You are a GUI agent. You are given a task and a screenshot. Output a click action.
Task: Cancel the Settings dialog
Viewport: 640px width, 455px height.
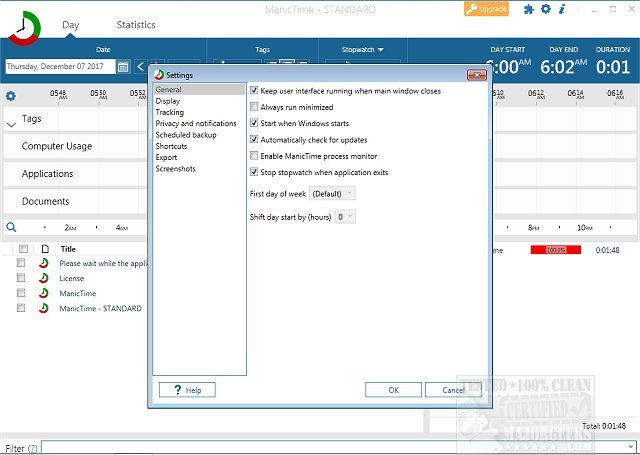[453, 390]
